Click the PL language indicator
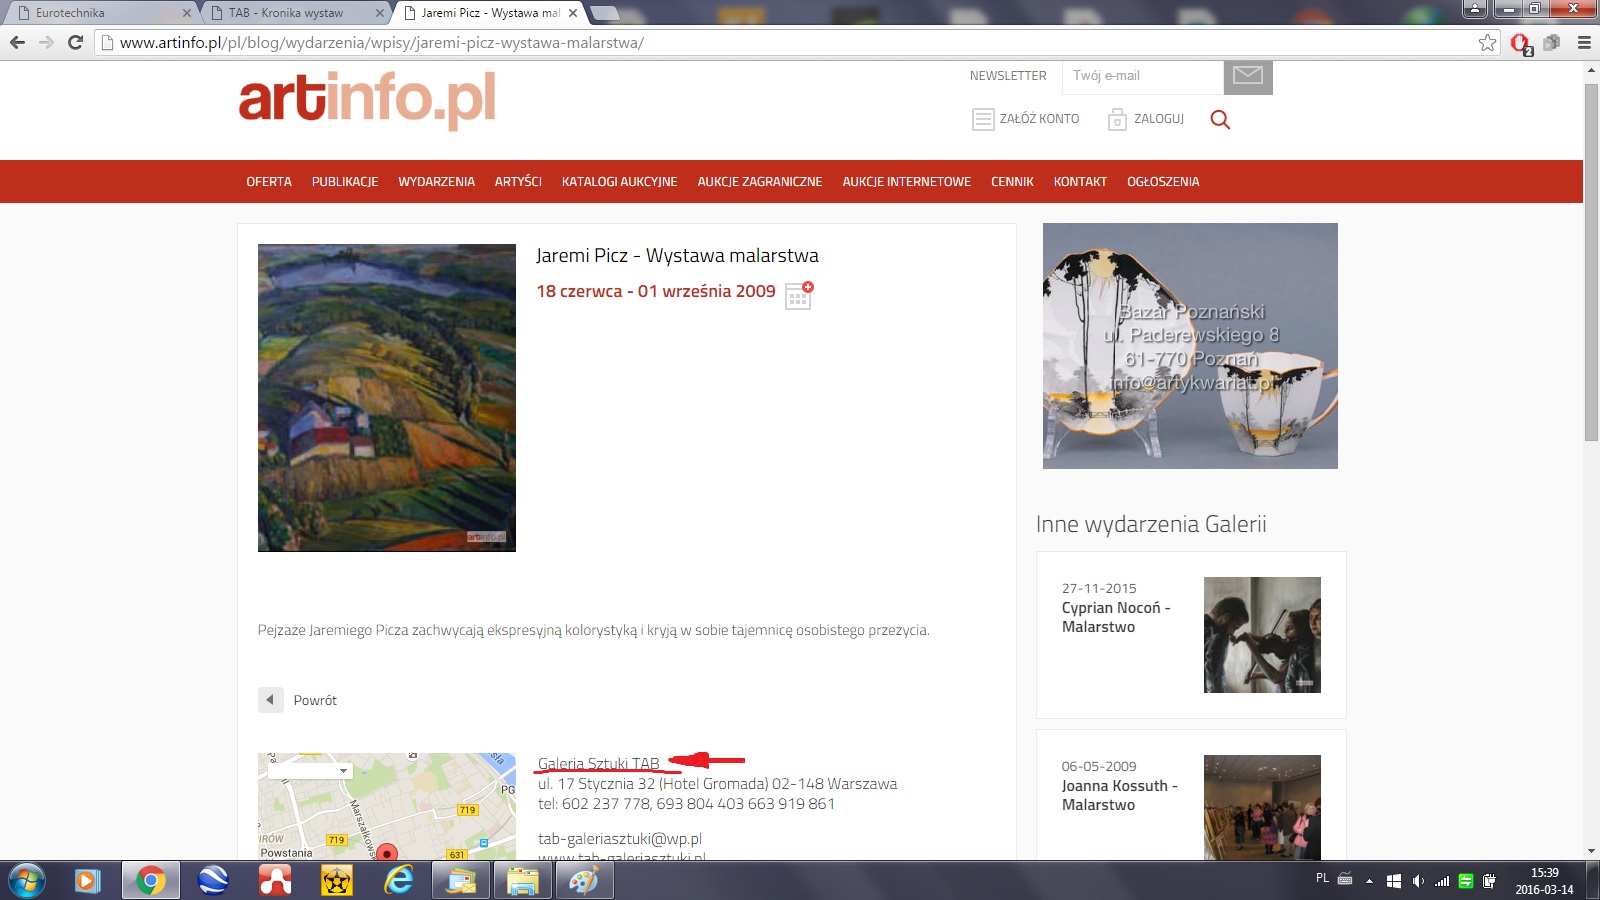Screen dimensions: 1600x900 [x=1322, y=878]
